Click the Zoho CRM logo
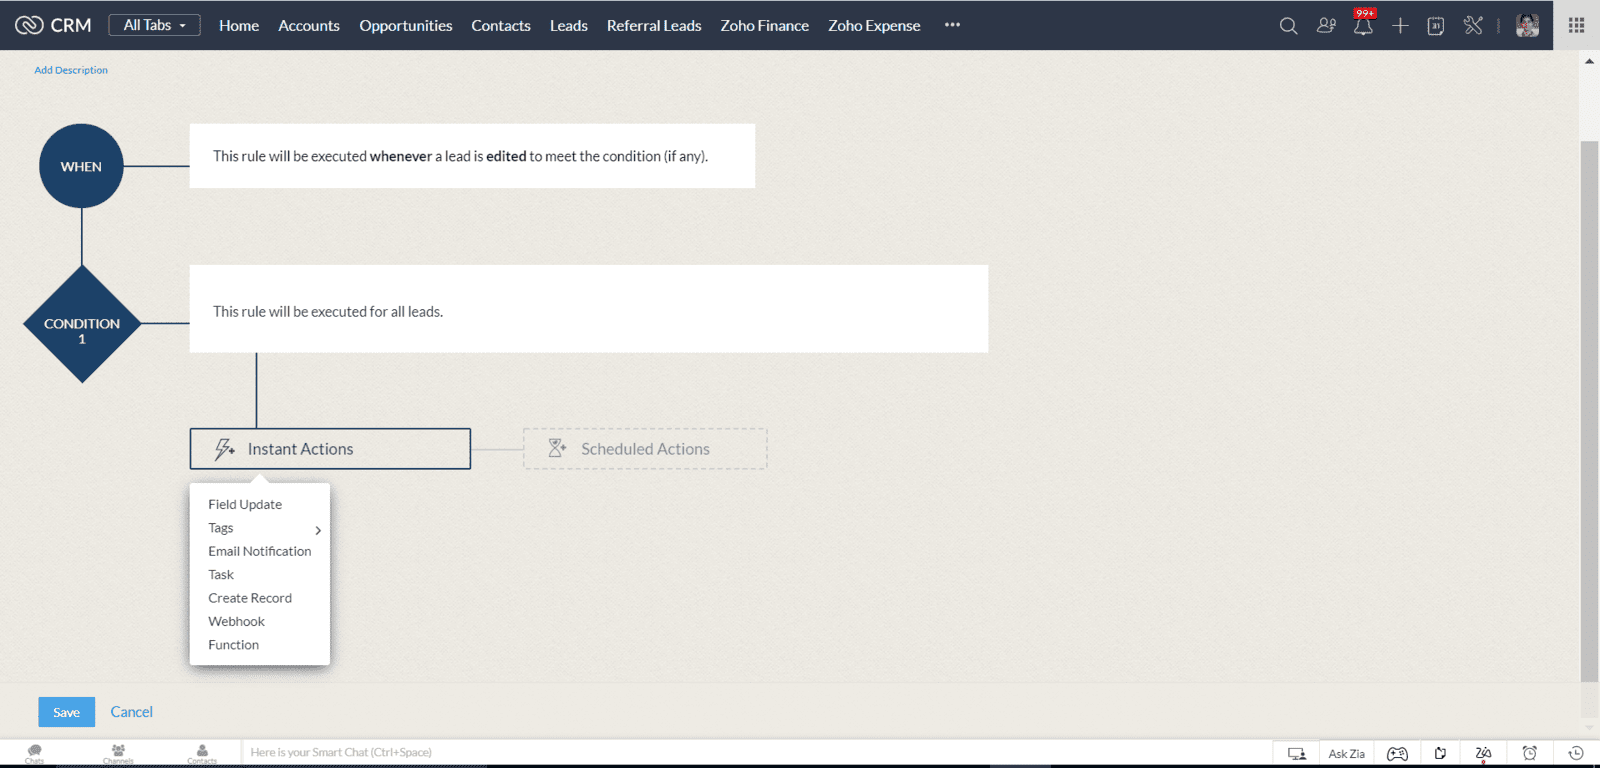The image size is (1600, 768). (53, 25)
